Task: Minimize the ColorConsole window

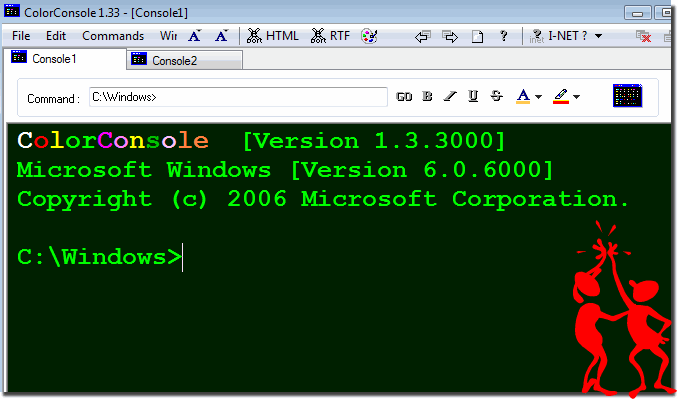Action: point(637,13)
